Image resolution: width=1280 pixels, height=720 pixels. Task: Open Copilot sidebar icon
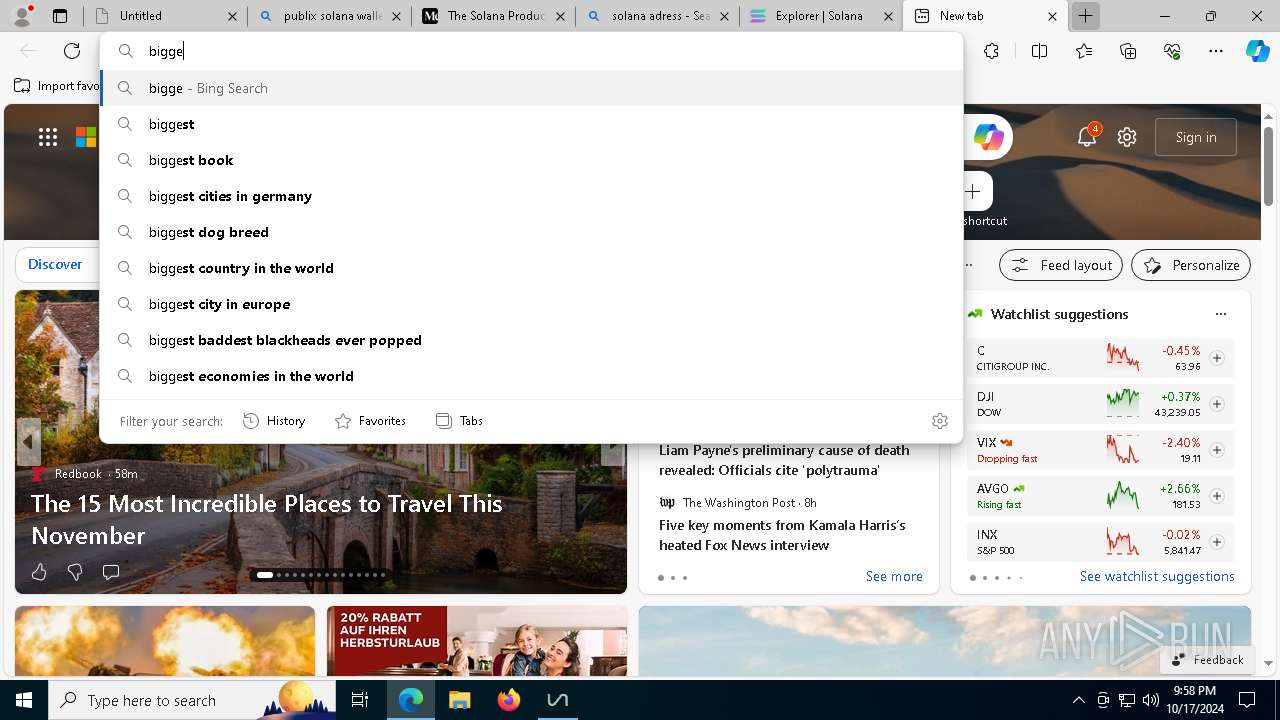(x=1257, y=51)
